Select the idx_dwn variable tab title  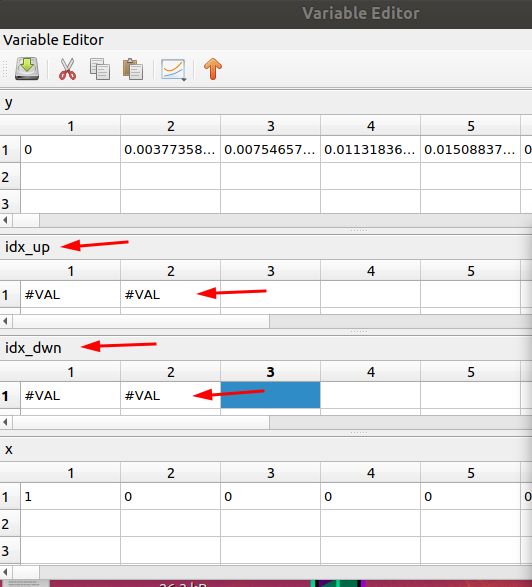tap(33, 348)
